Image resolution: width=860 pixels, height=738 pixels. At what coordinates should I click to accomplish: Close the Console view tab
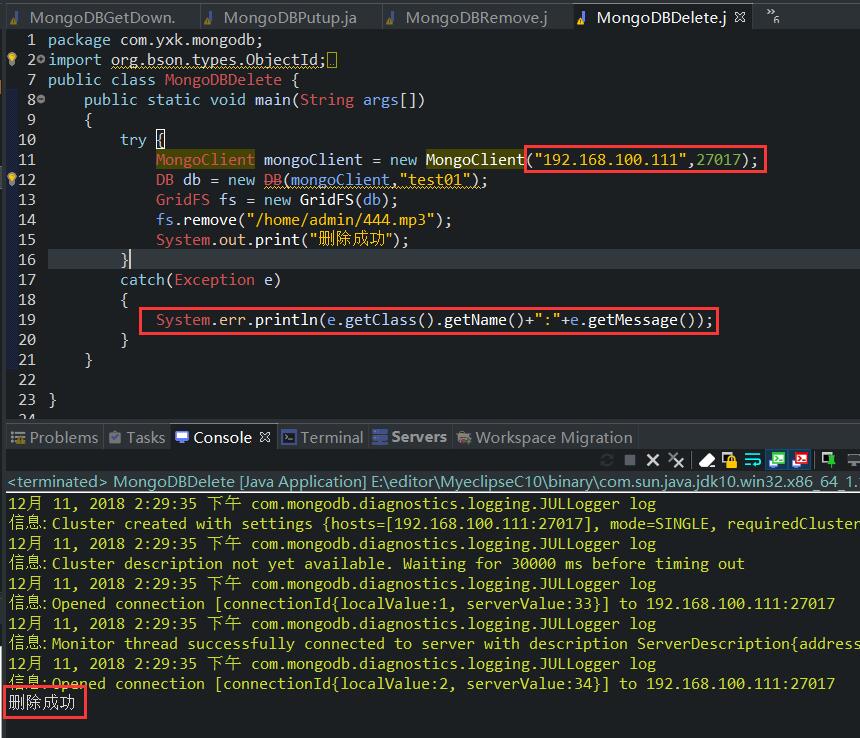pos(265,437)
